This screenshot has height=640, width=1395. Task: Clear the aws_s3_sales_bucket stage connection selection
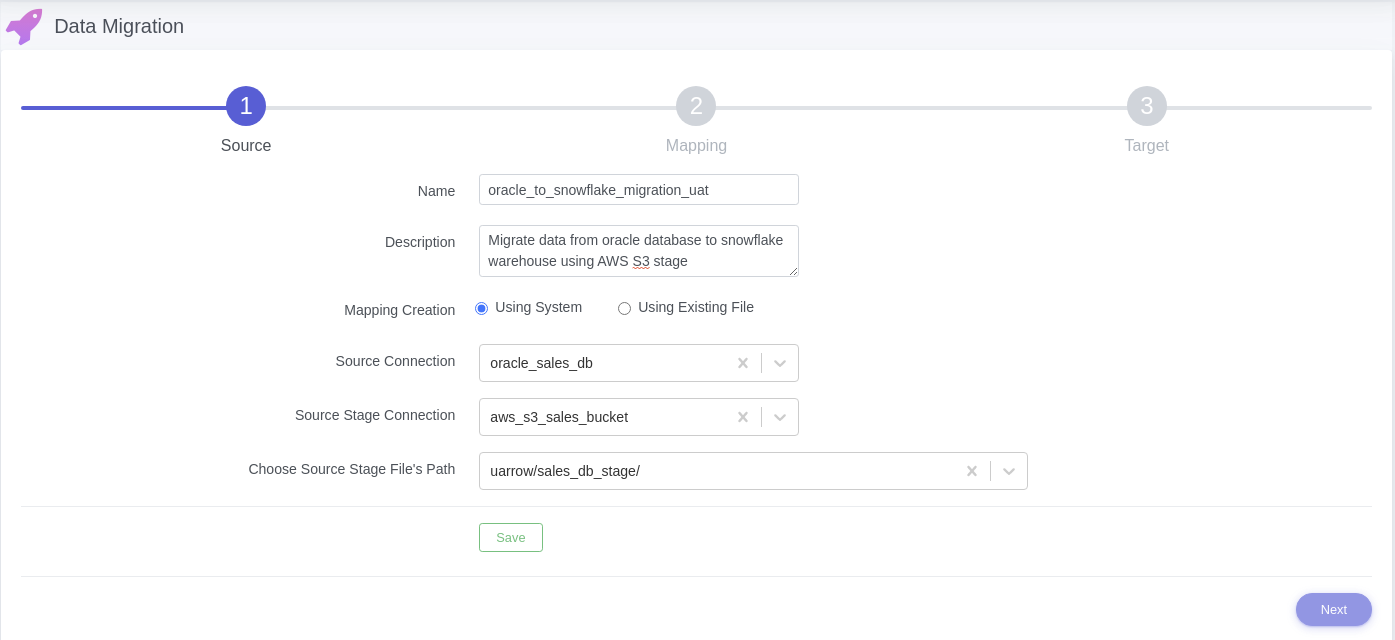click(743, 417)
